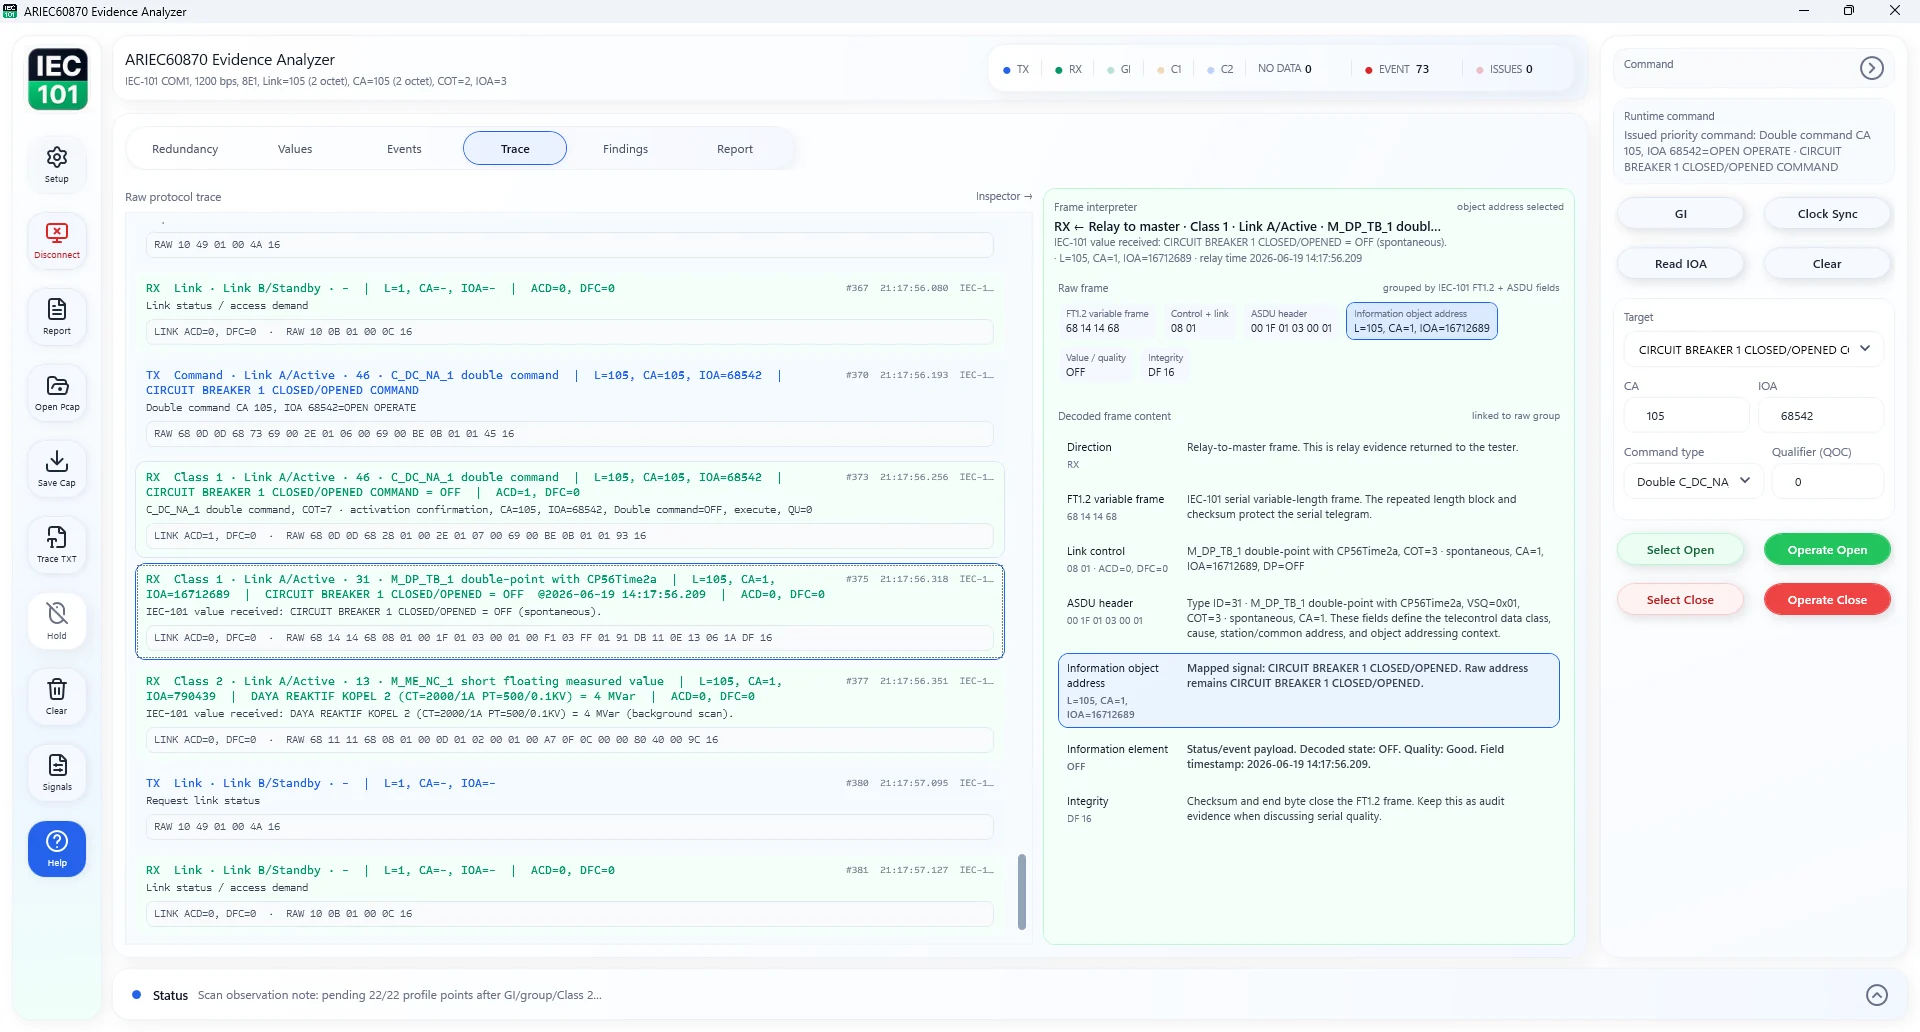Toggle the RX trace filter
This screenshot has width=1920, height=1032.
[1069, 70]
